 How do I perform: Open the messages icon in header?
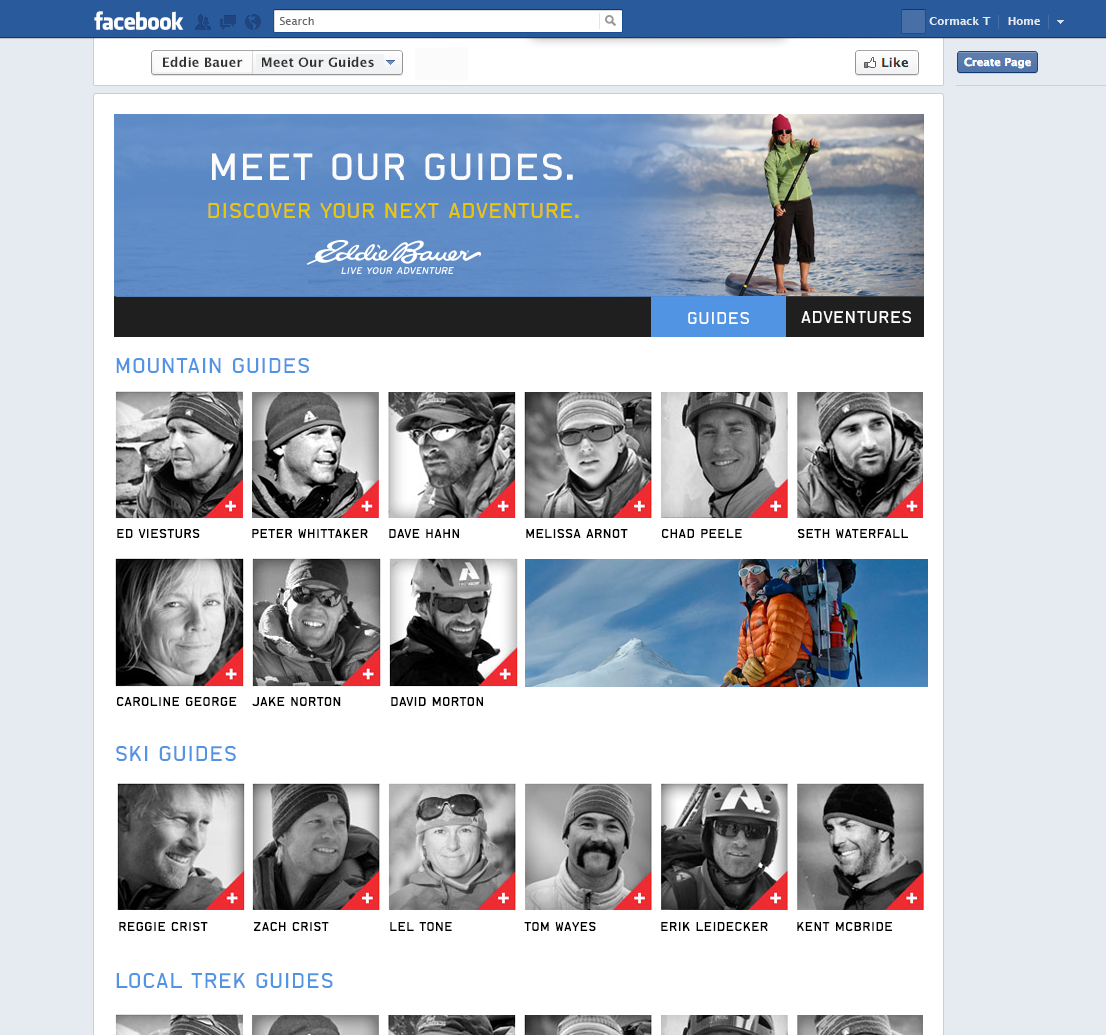228,22
